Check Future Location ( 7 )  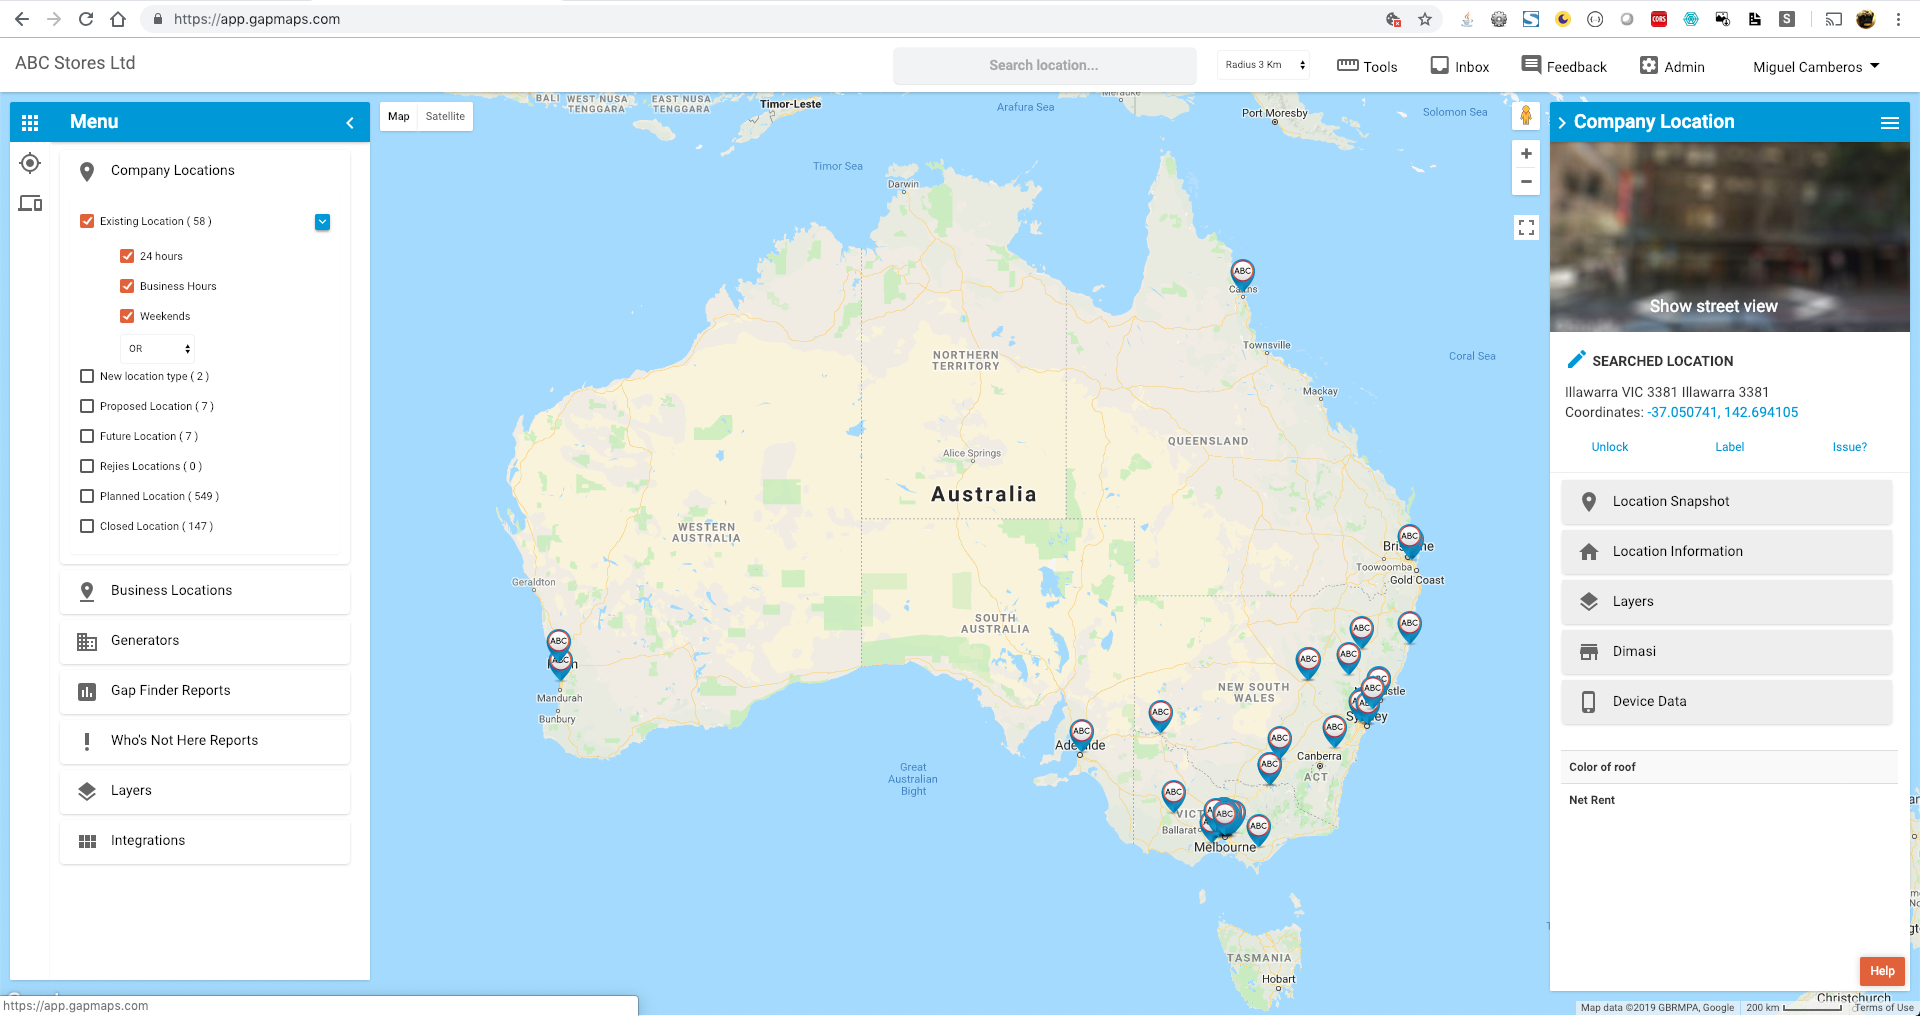tap(87, 436)
